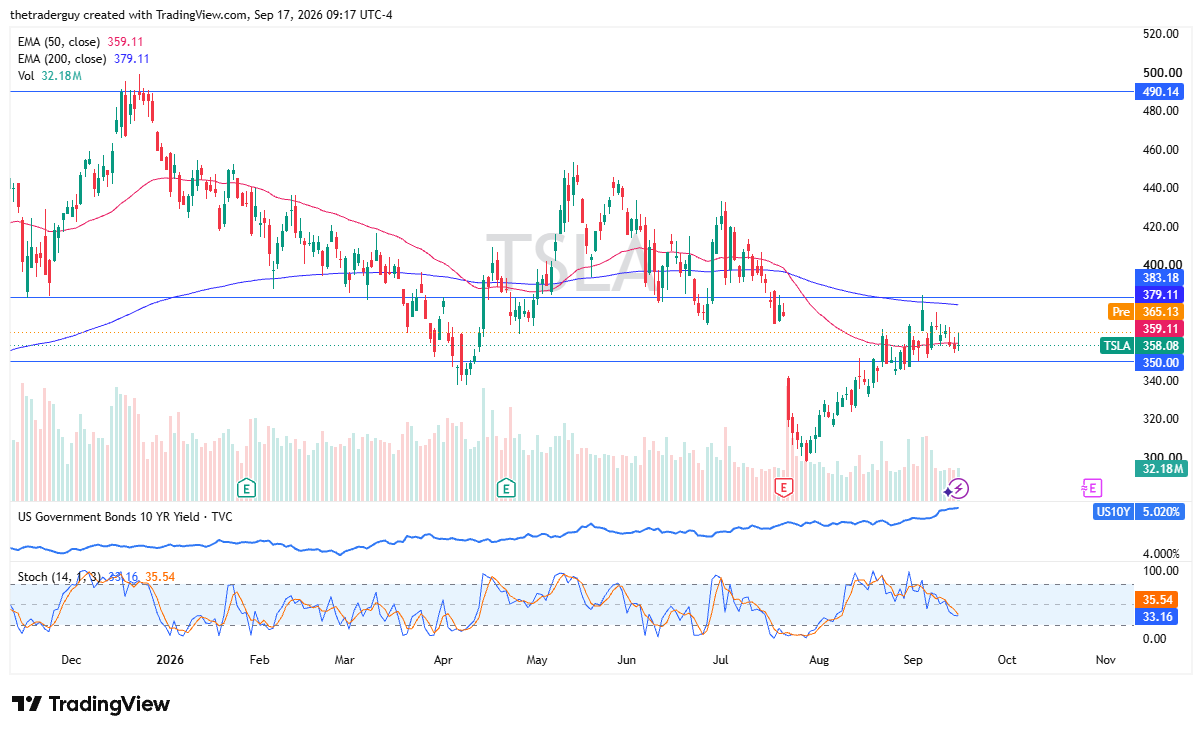Screen dimensions: 1202x734
Task: Click the 420.00 price axis label
Action: click(1161, 227)
